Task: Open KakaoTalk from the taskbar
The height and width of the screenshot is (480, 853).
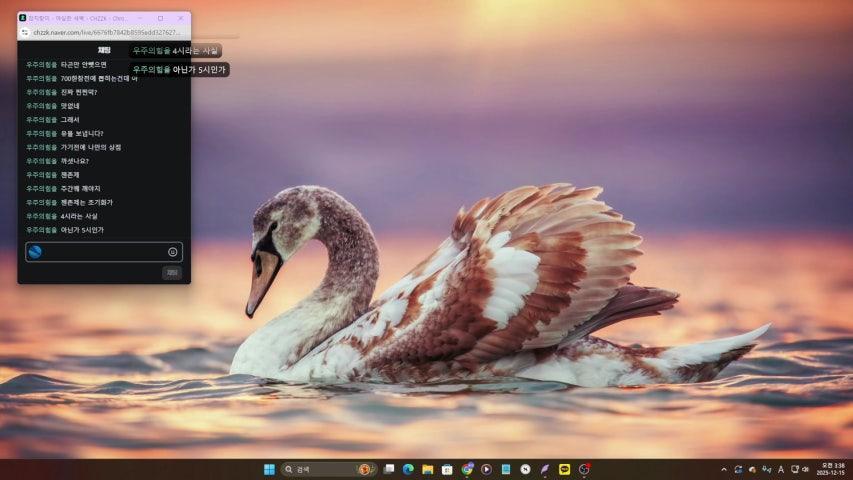Action: pos(564,469)
